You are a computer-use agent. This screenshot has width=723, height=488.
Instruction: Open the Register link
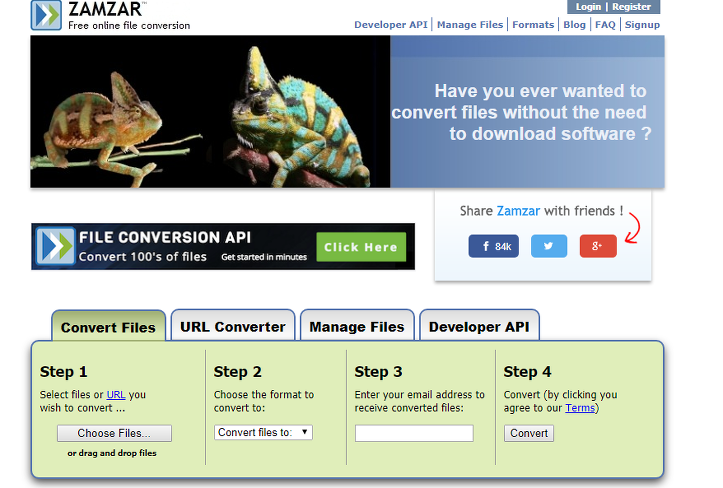tap(631, 7)
